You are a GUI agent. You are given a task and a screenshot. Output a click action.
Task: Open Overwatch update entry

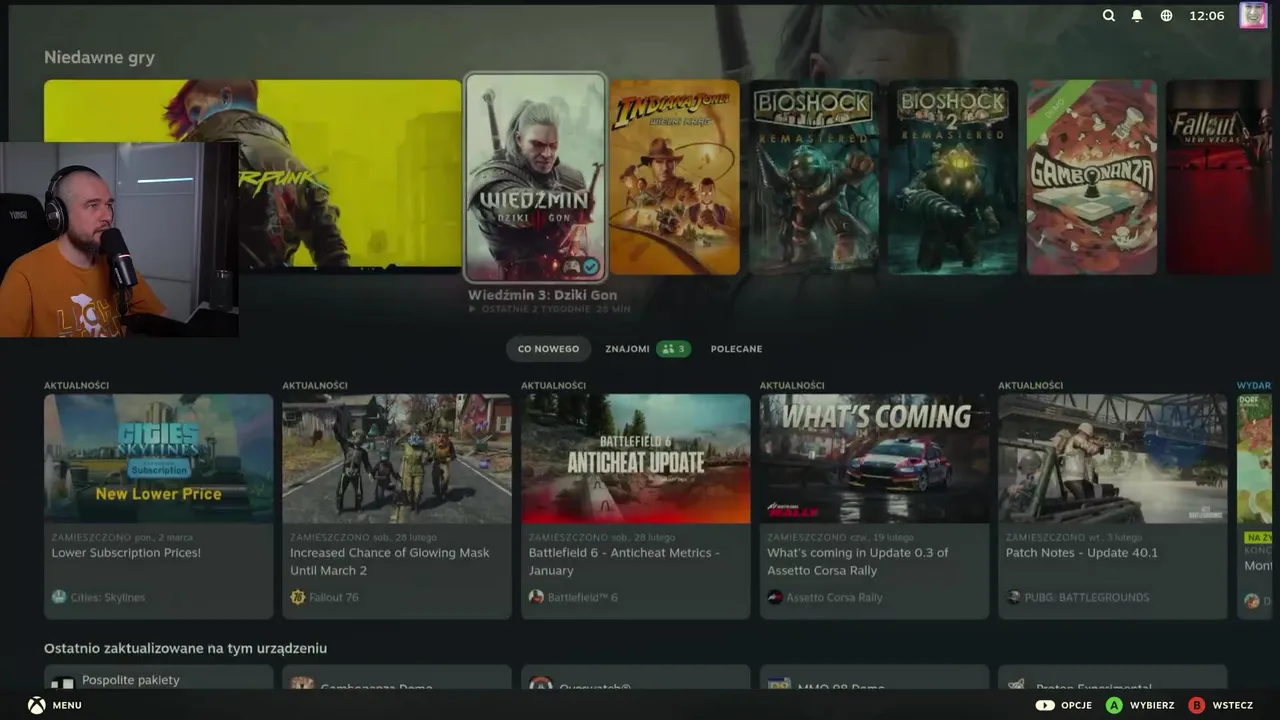[x=635, y=677]
